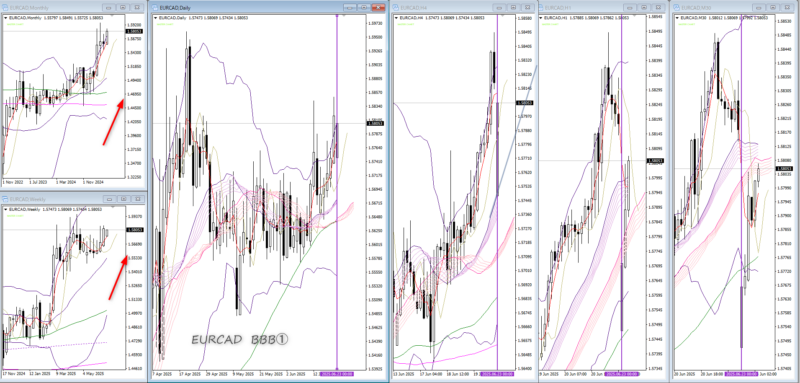Screen dimensions: 800x383
Task: Select the purple date label under M30 chart
Action: (741, 374)
